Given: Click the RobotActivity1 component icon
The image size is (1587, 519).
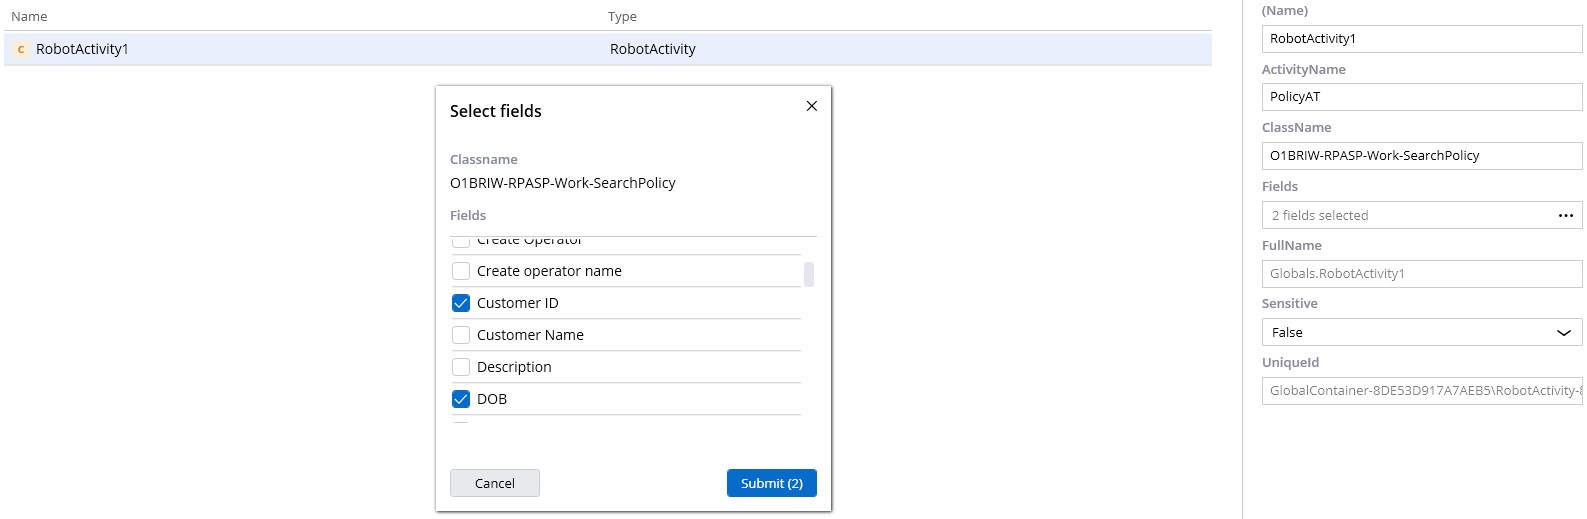Looking at the screenshot, I should pyautogui.click(x=21, y=49).
